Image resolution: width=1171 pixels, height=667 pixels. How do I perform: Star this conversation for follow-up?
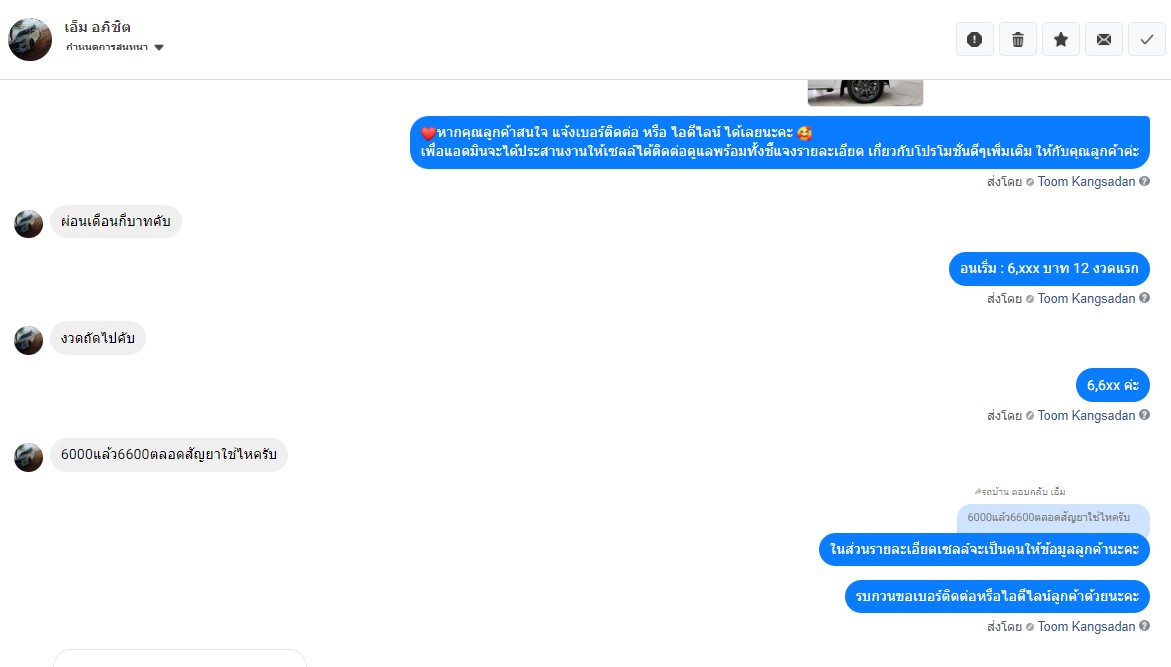1060,40
